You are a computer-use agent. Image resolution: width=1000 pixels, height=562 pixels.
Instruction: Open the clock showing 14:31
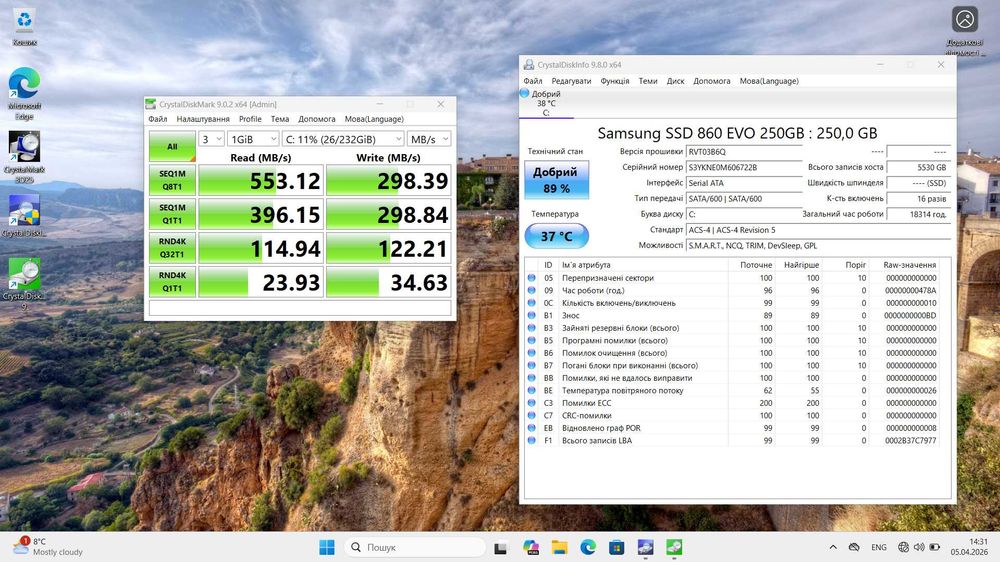click(x=969, y=547)
